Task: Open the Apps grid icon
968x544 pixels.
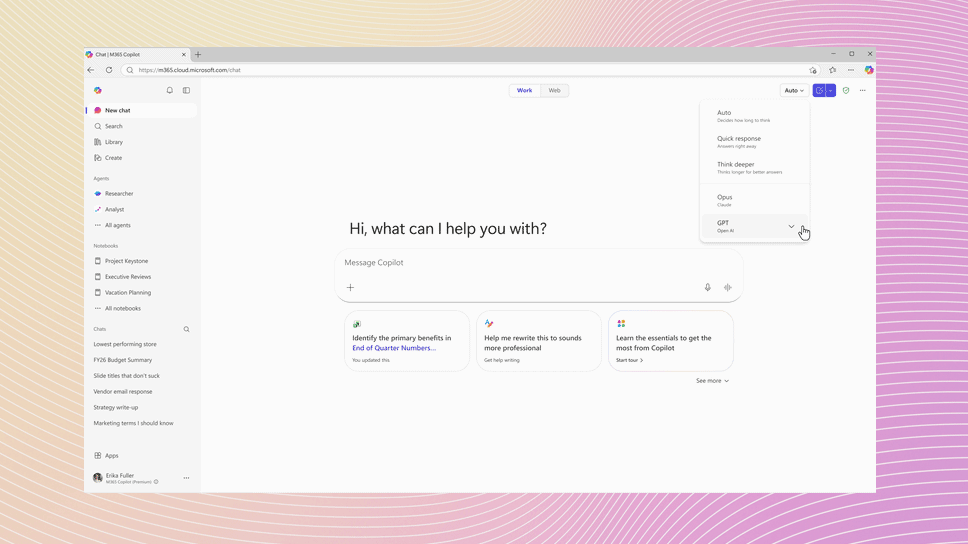Action: point(98,455)
